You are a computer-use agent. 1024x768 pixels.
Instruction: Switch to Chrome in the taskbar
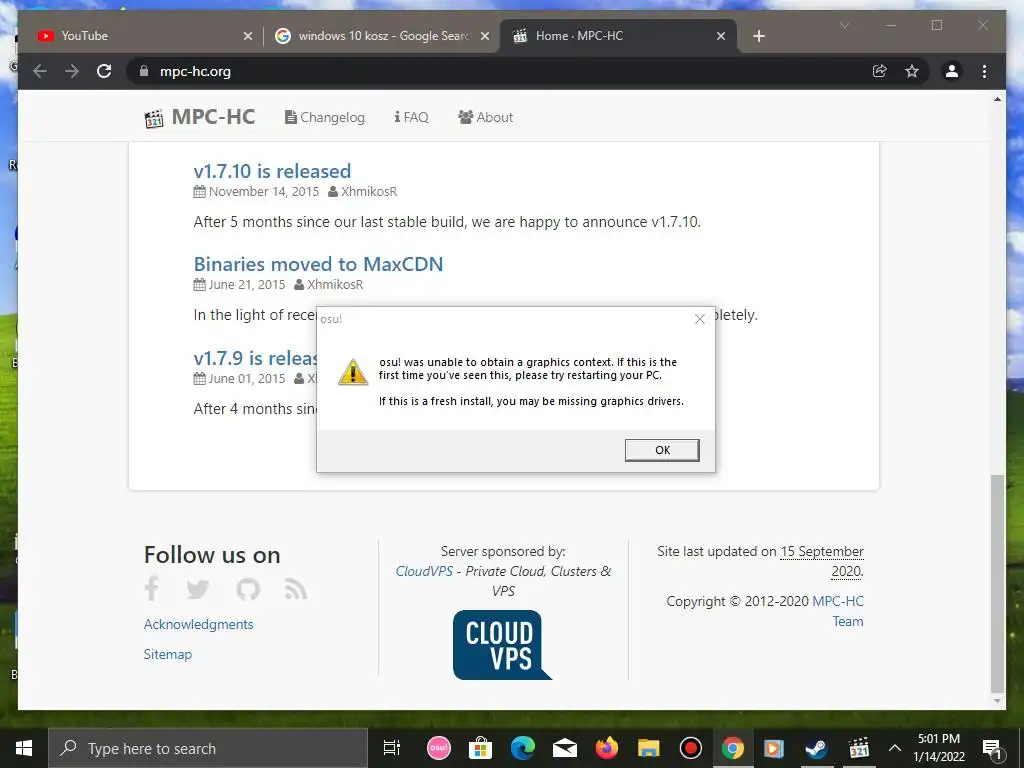(733, 748)
